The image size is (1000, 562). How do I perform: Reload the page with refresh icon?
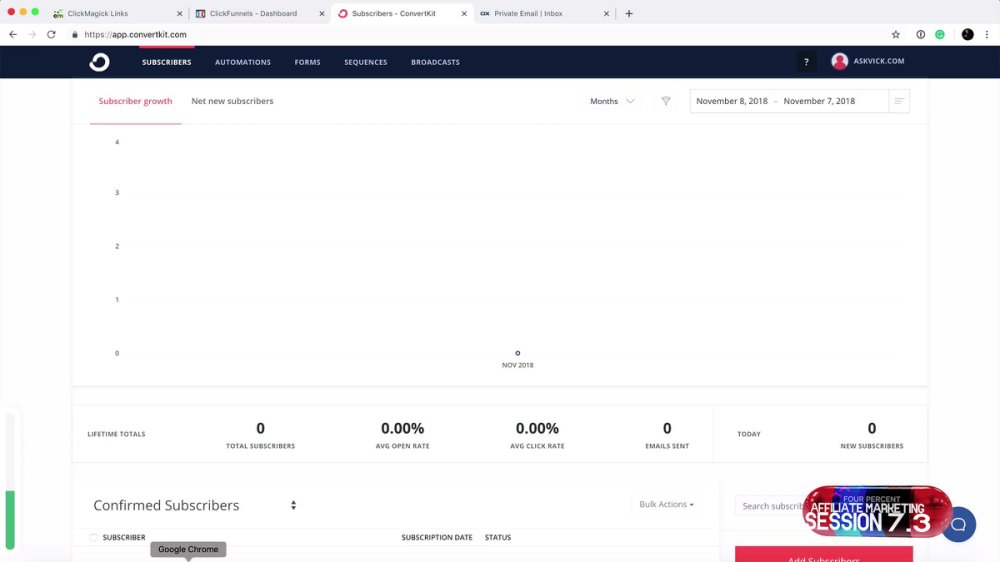(x=51, y=34)
